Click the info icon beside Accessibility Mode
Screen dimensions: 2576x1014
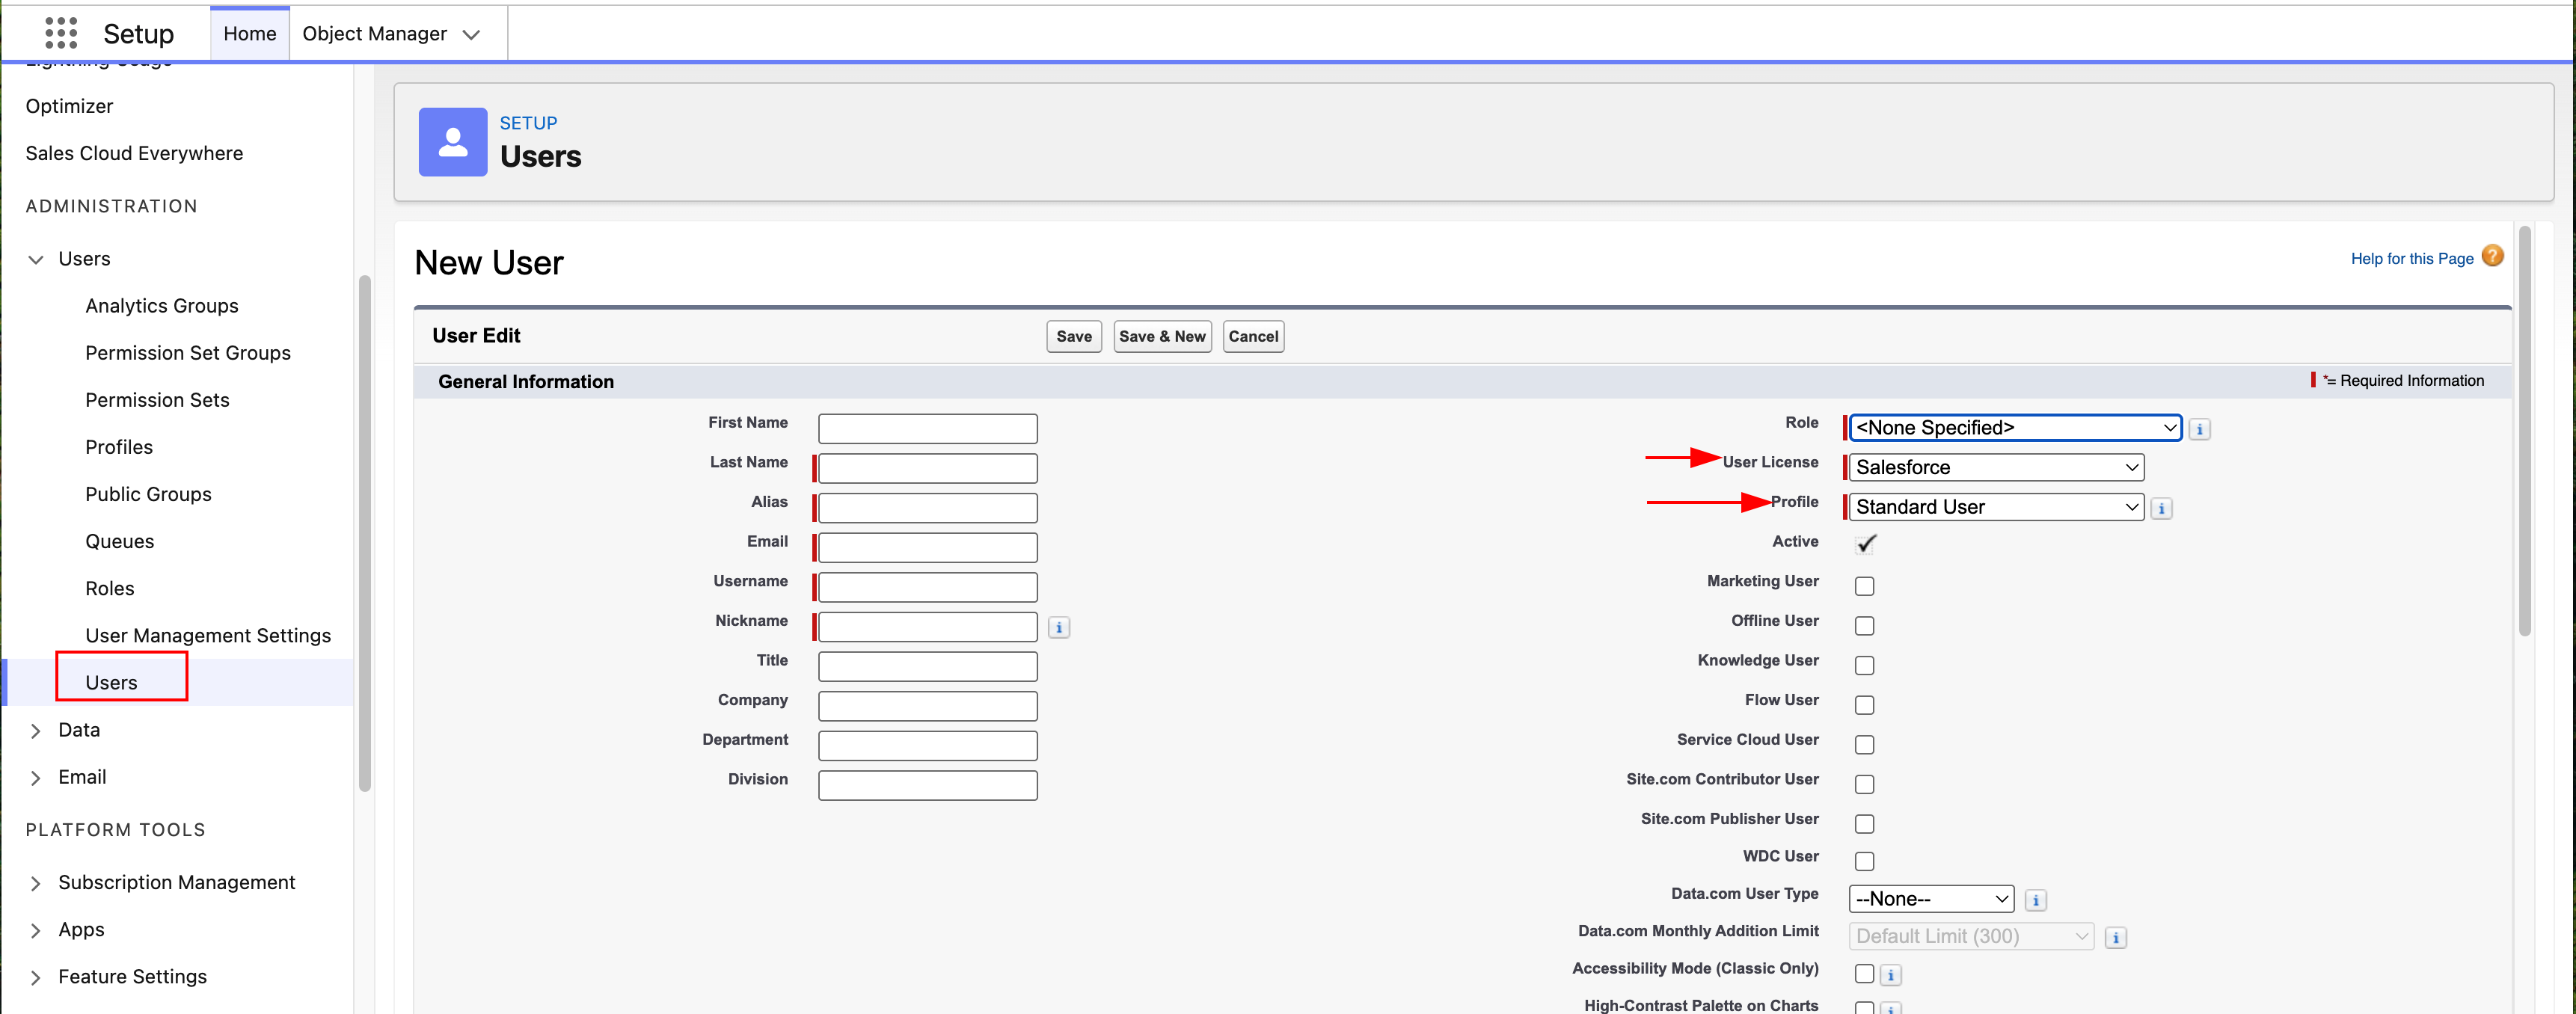coord(1890,974)
